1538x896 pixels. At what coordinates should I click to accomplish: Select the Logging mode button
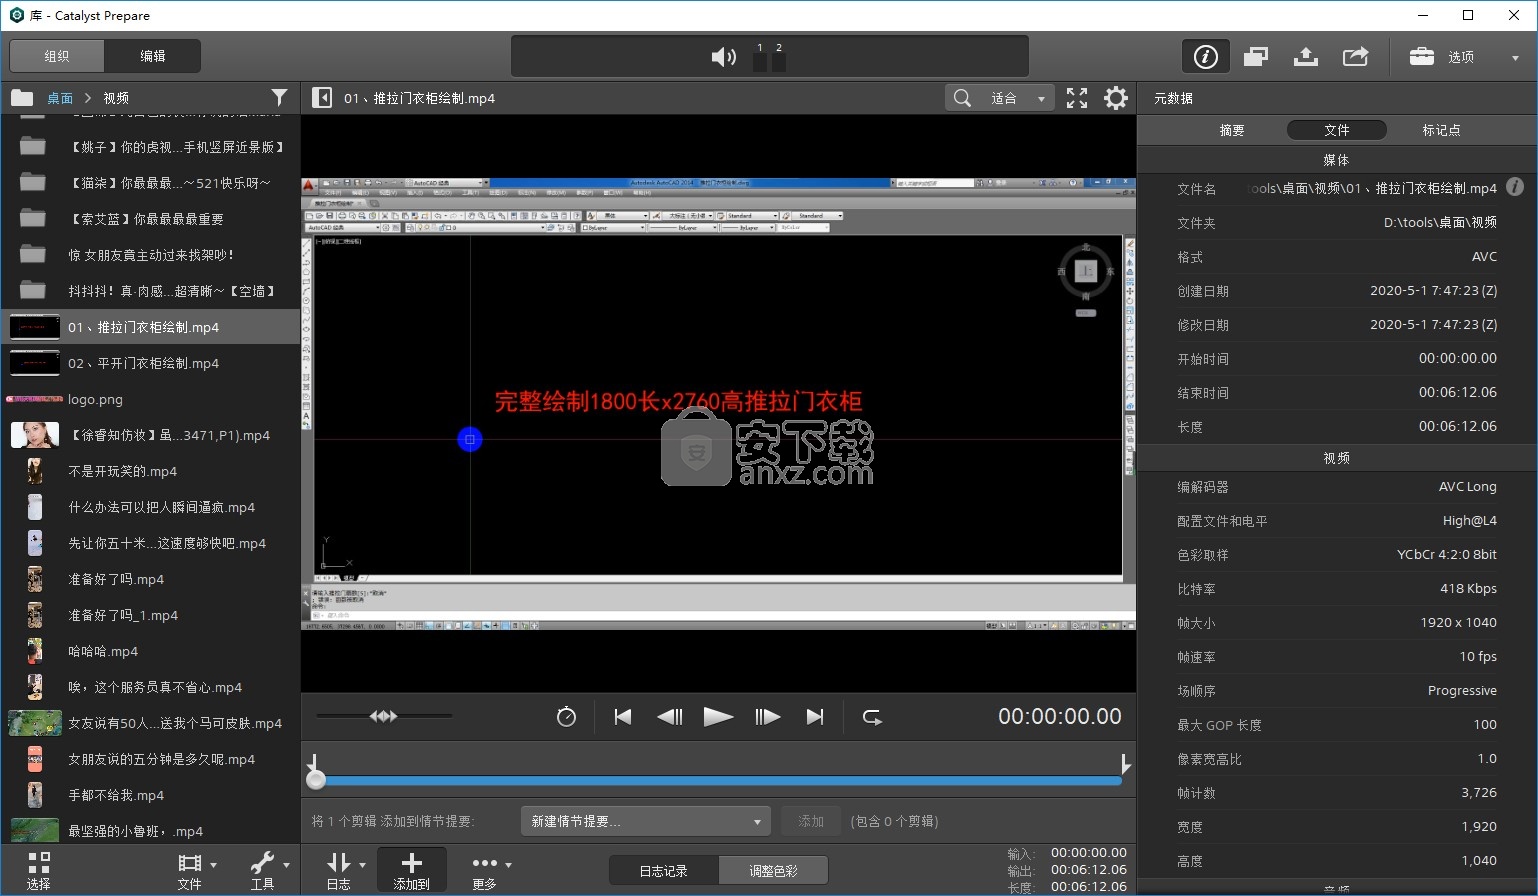point(663,870)
